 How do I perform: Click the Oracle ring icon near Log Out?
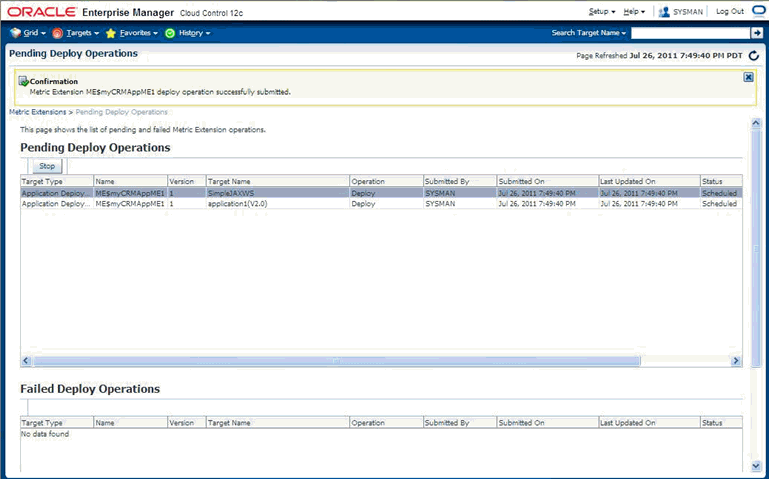pyautogui.click(x=758, y=11)
